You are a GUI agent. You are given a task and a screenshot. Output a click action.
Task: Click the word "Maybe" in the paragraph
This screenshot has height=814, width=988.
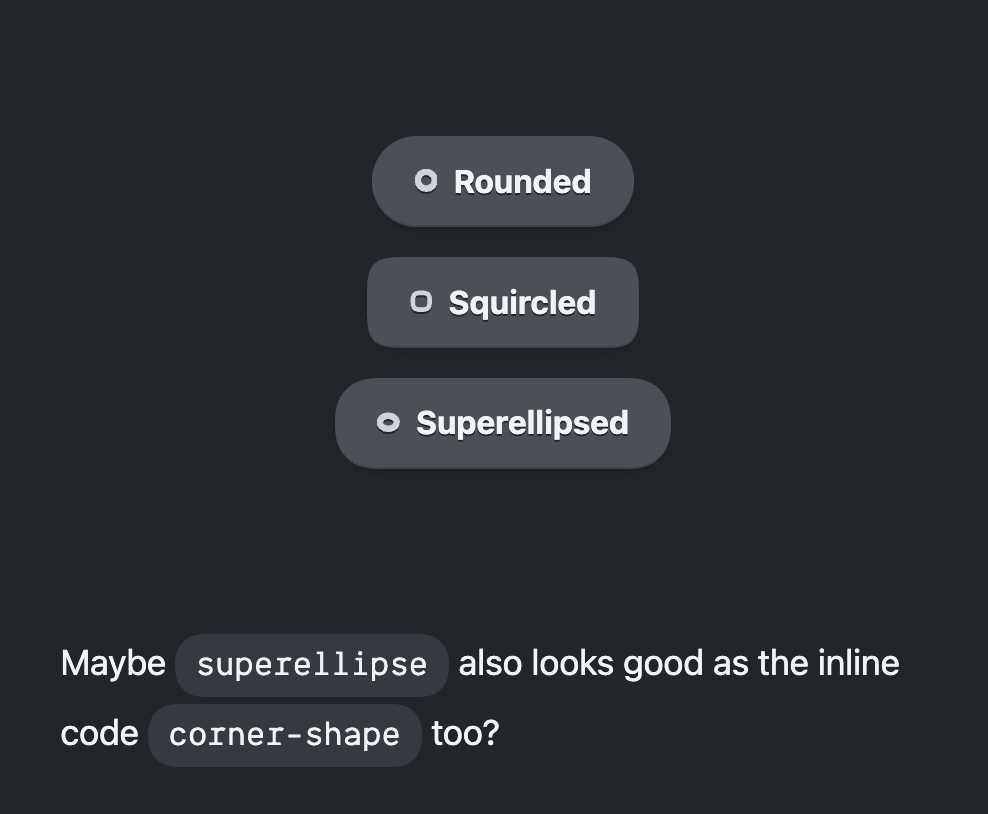(113, 664)
